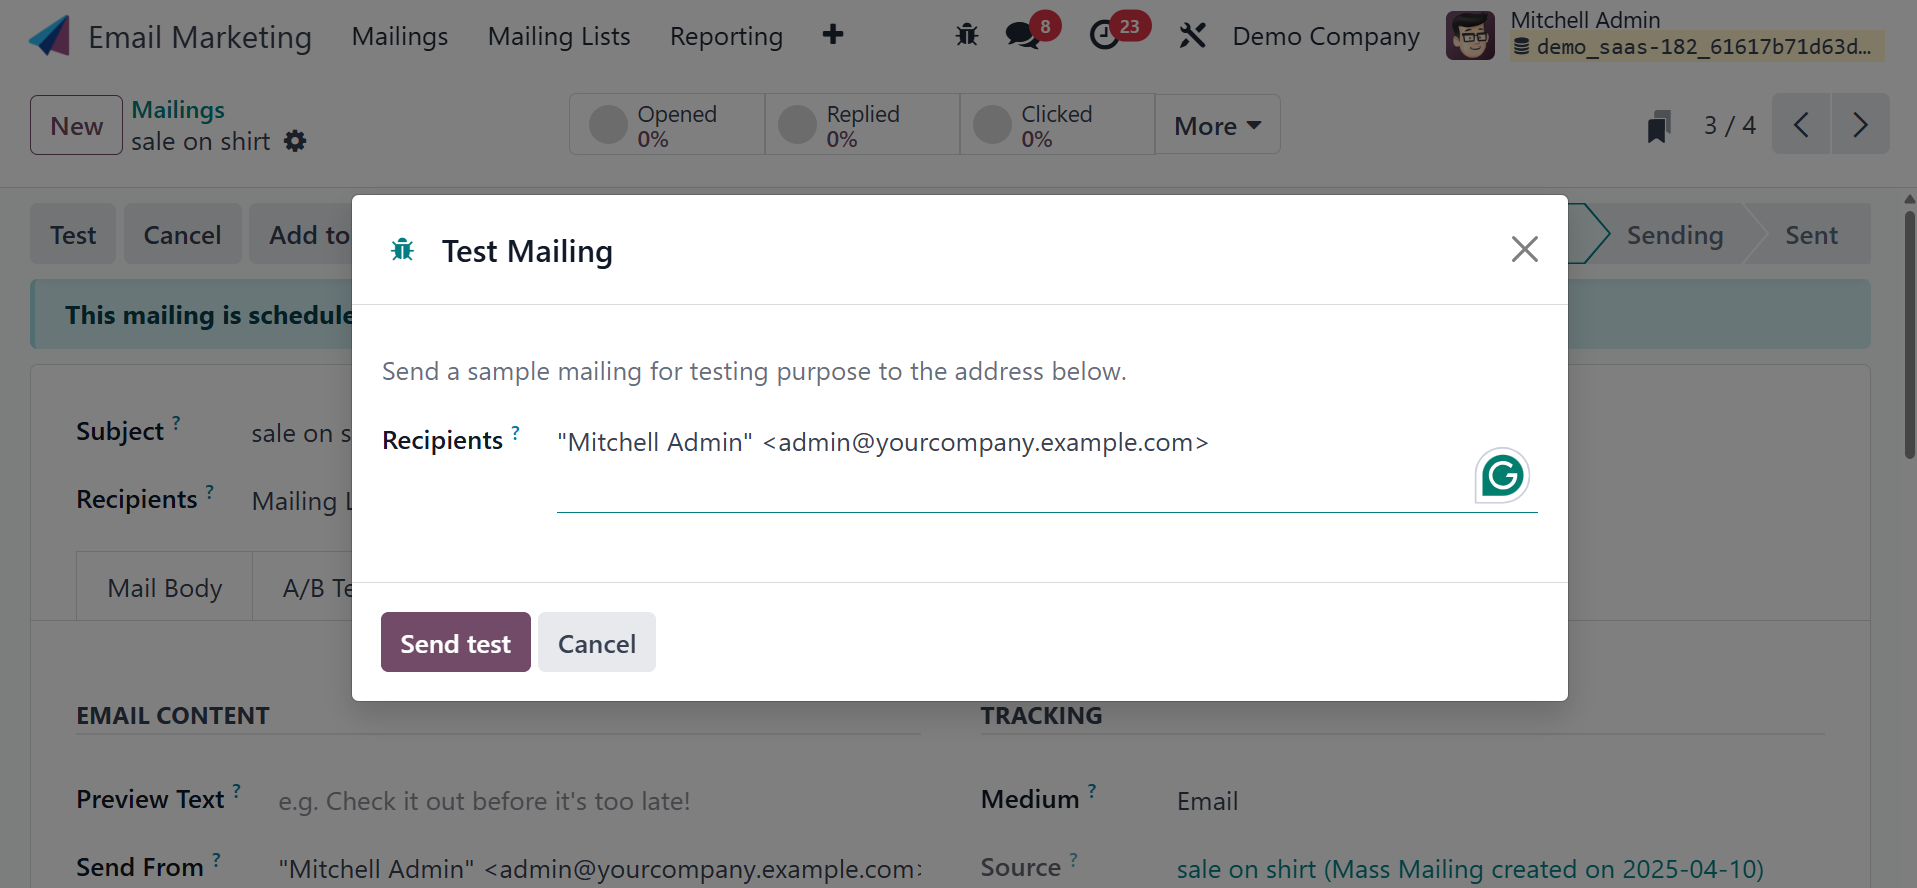Viewport: 1917px width, 888px height.
Task: Open the activities clock icon
Action: 1104,36
